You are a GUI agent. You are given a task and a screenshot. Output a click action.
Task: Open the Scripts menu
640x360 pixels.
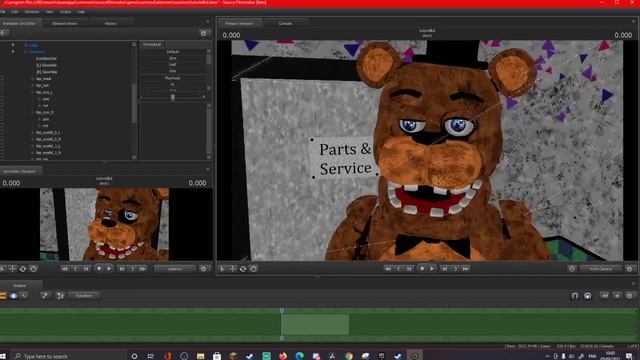pos(65,12)
